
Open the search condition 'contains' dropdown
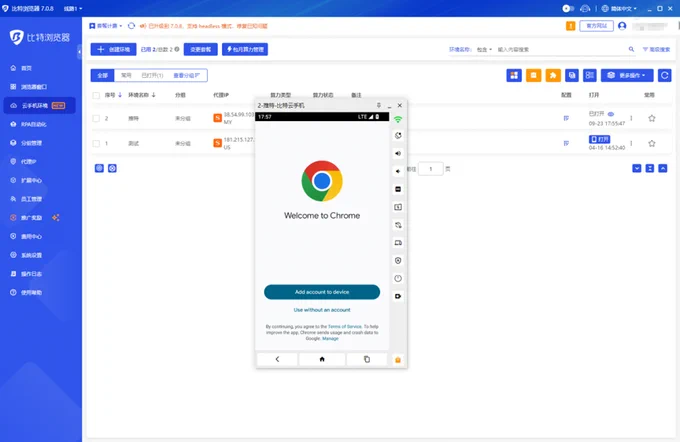pyautogui.click(x=484, y=49)
